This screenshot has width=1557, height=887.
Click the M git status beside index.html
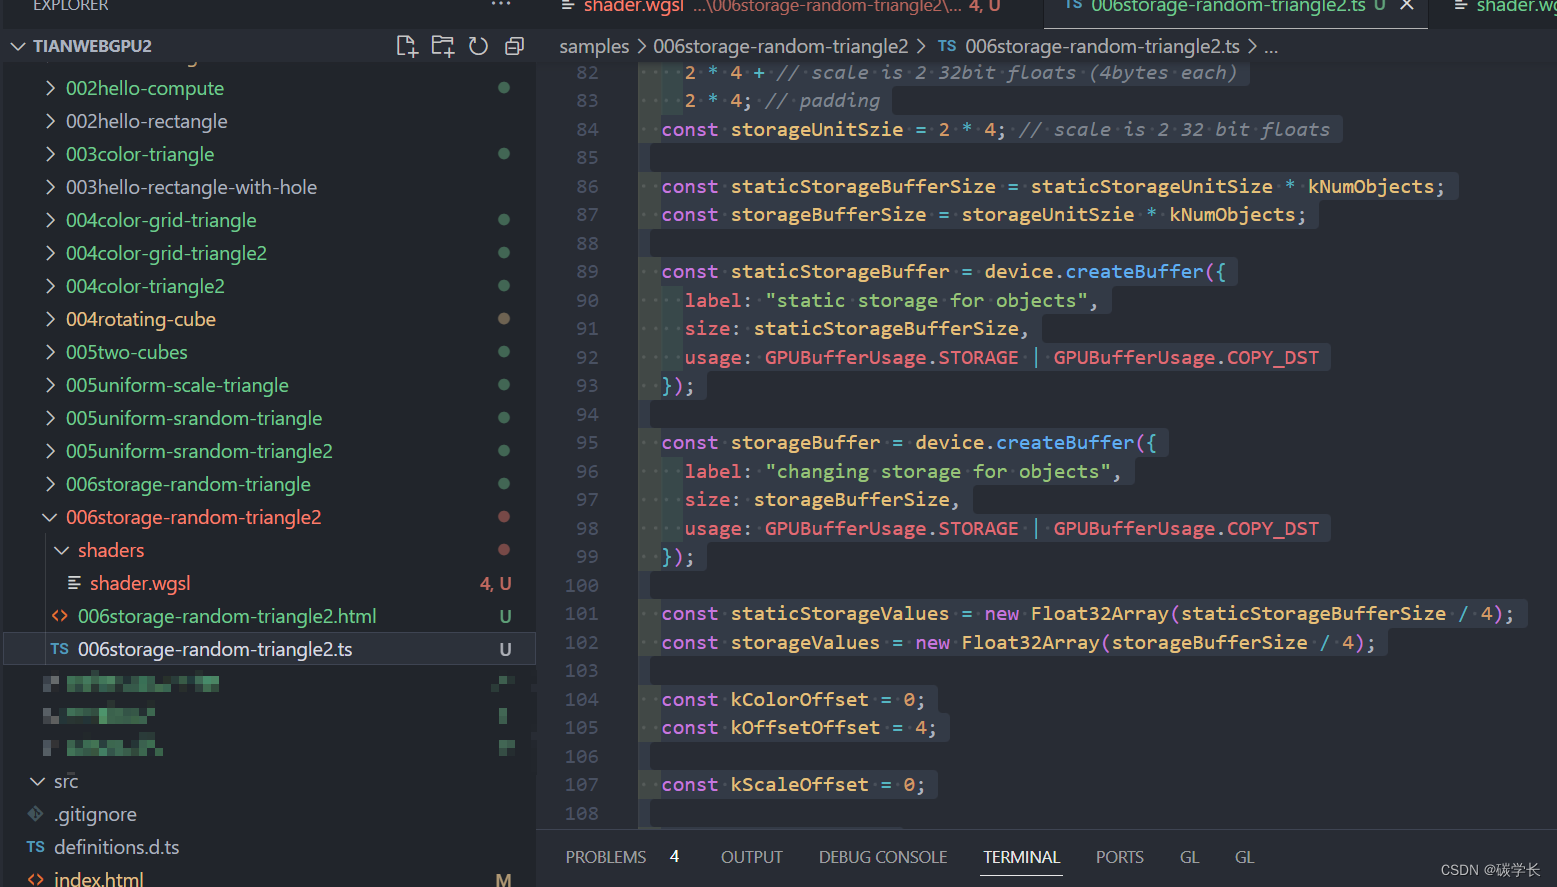(503, 880)
